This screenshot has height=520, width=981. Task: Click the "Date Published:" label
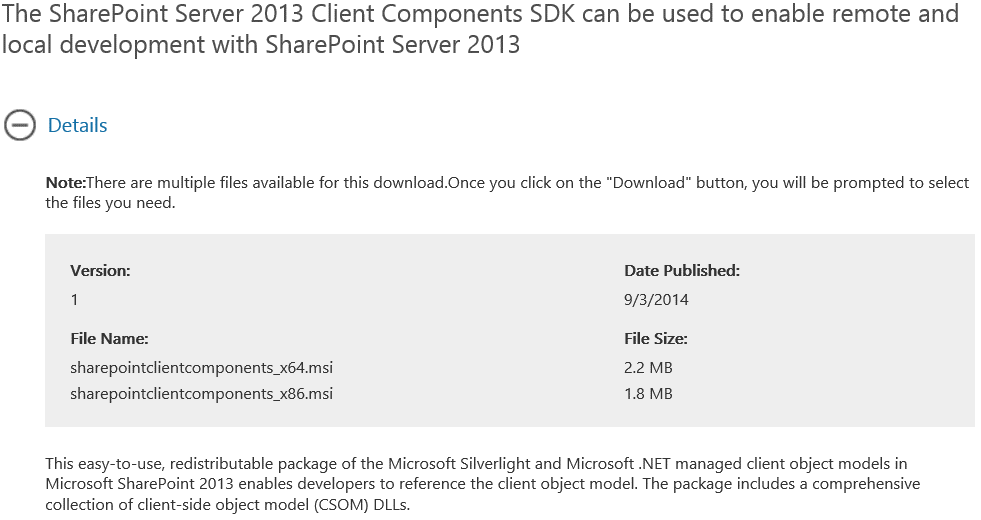pyautogui.click(x=681, y=270)
